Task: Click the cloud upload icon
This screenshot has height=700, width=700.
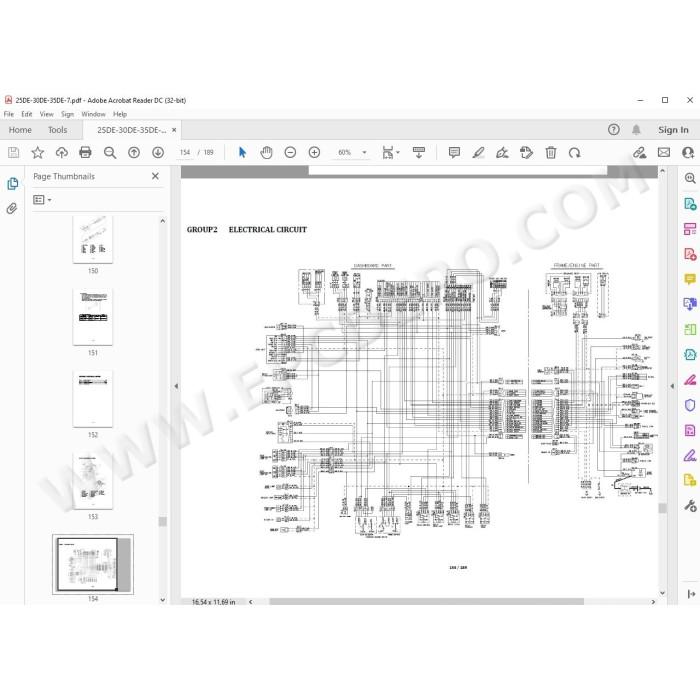Action: click(x=62, y=153)
